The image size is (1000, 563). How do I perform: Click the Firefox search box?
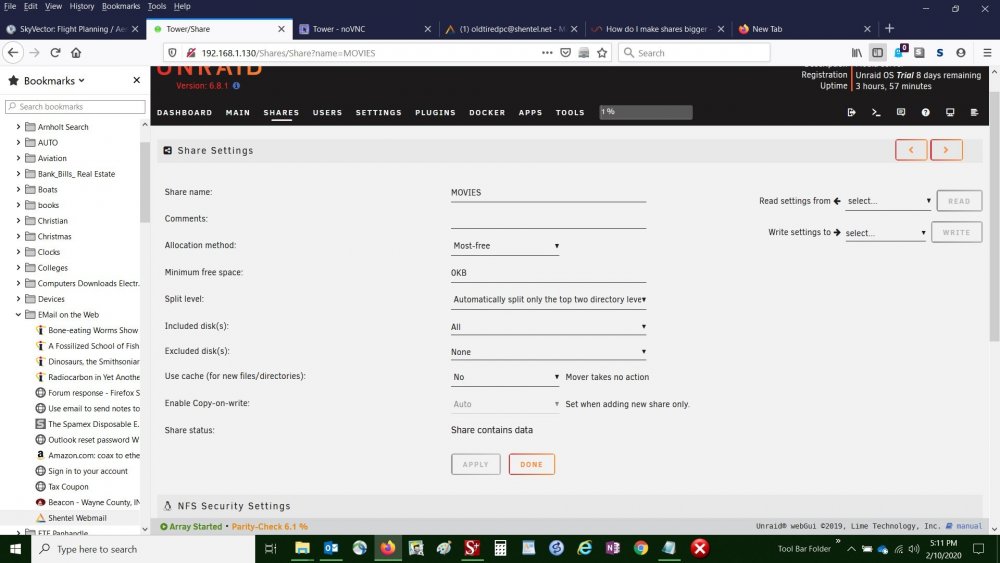pyautogui.click(x=694, y=53)
